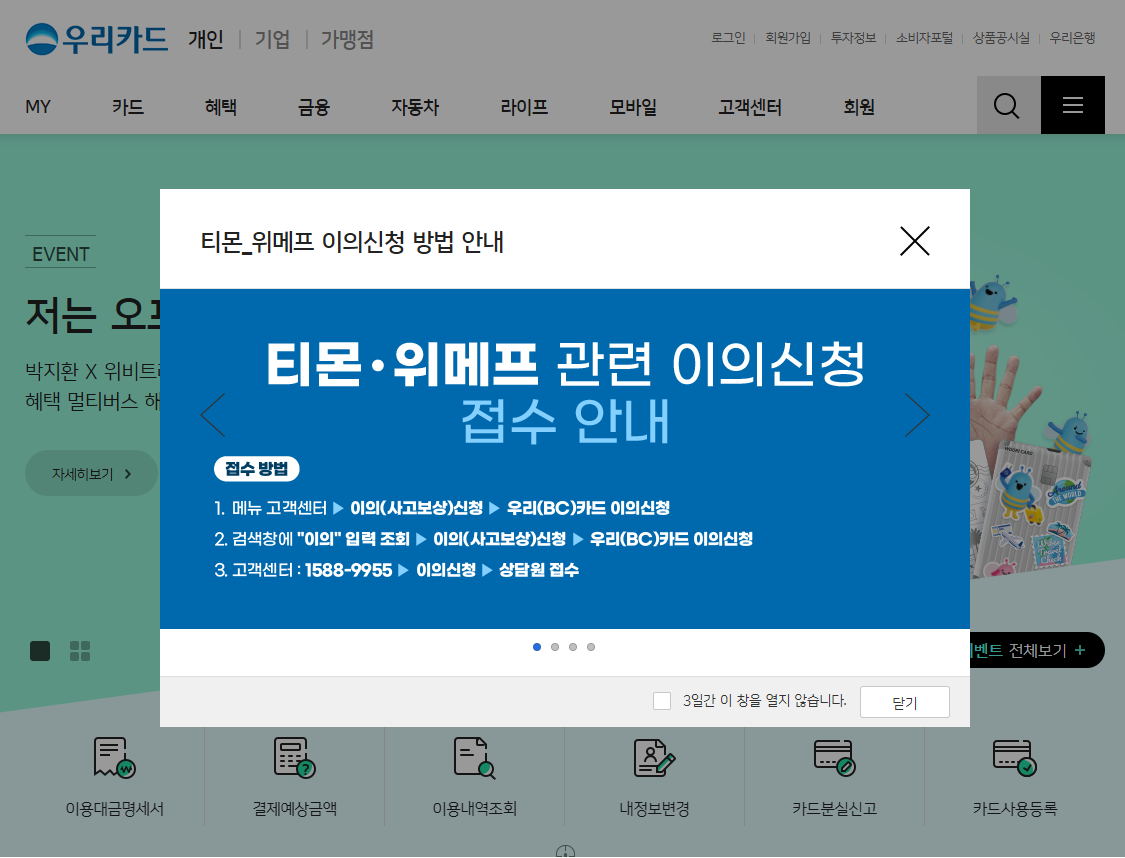
Task: Open the 회원 menu
Action: [x=859, y=107]
